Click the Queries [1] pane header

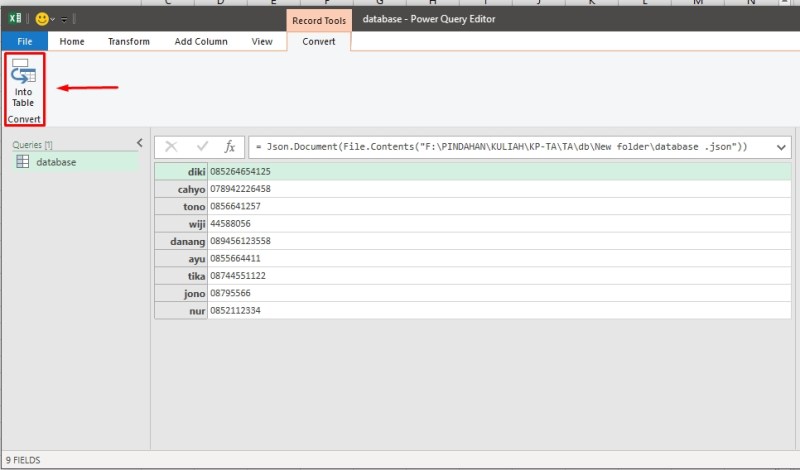coord(32,144)
